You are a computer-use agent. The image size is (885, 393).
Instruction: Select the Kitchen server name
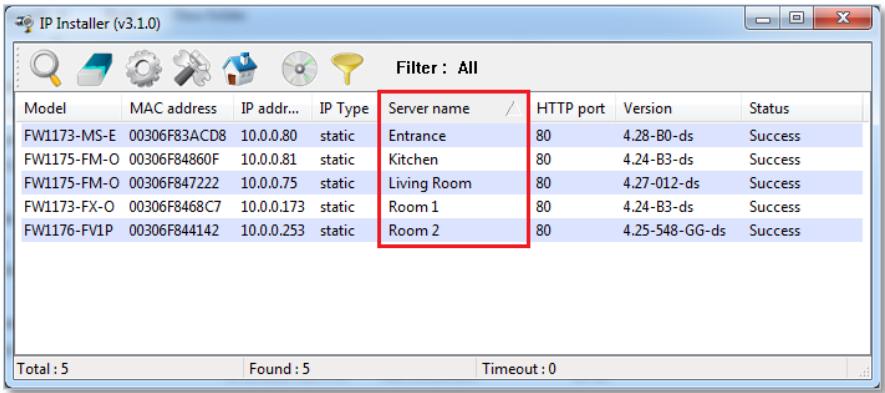(x=413, y=160)
